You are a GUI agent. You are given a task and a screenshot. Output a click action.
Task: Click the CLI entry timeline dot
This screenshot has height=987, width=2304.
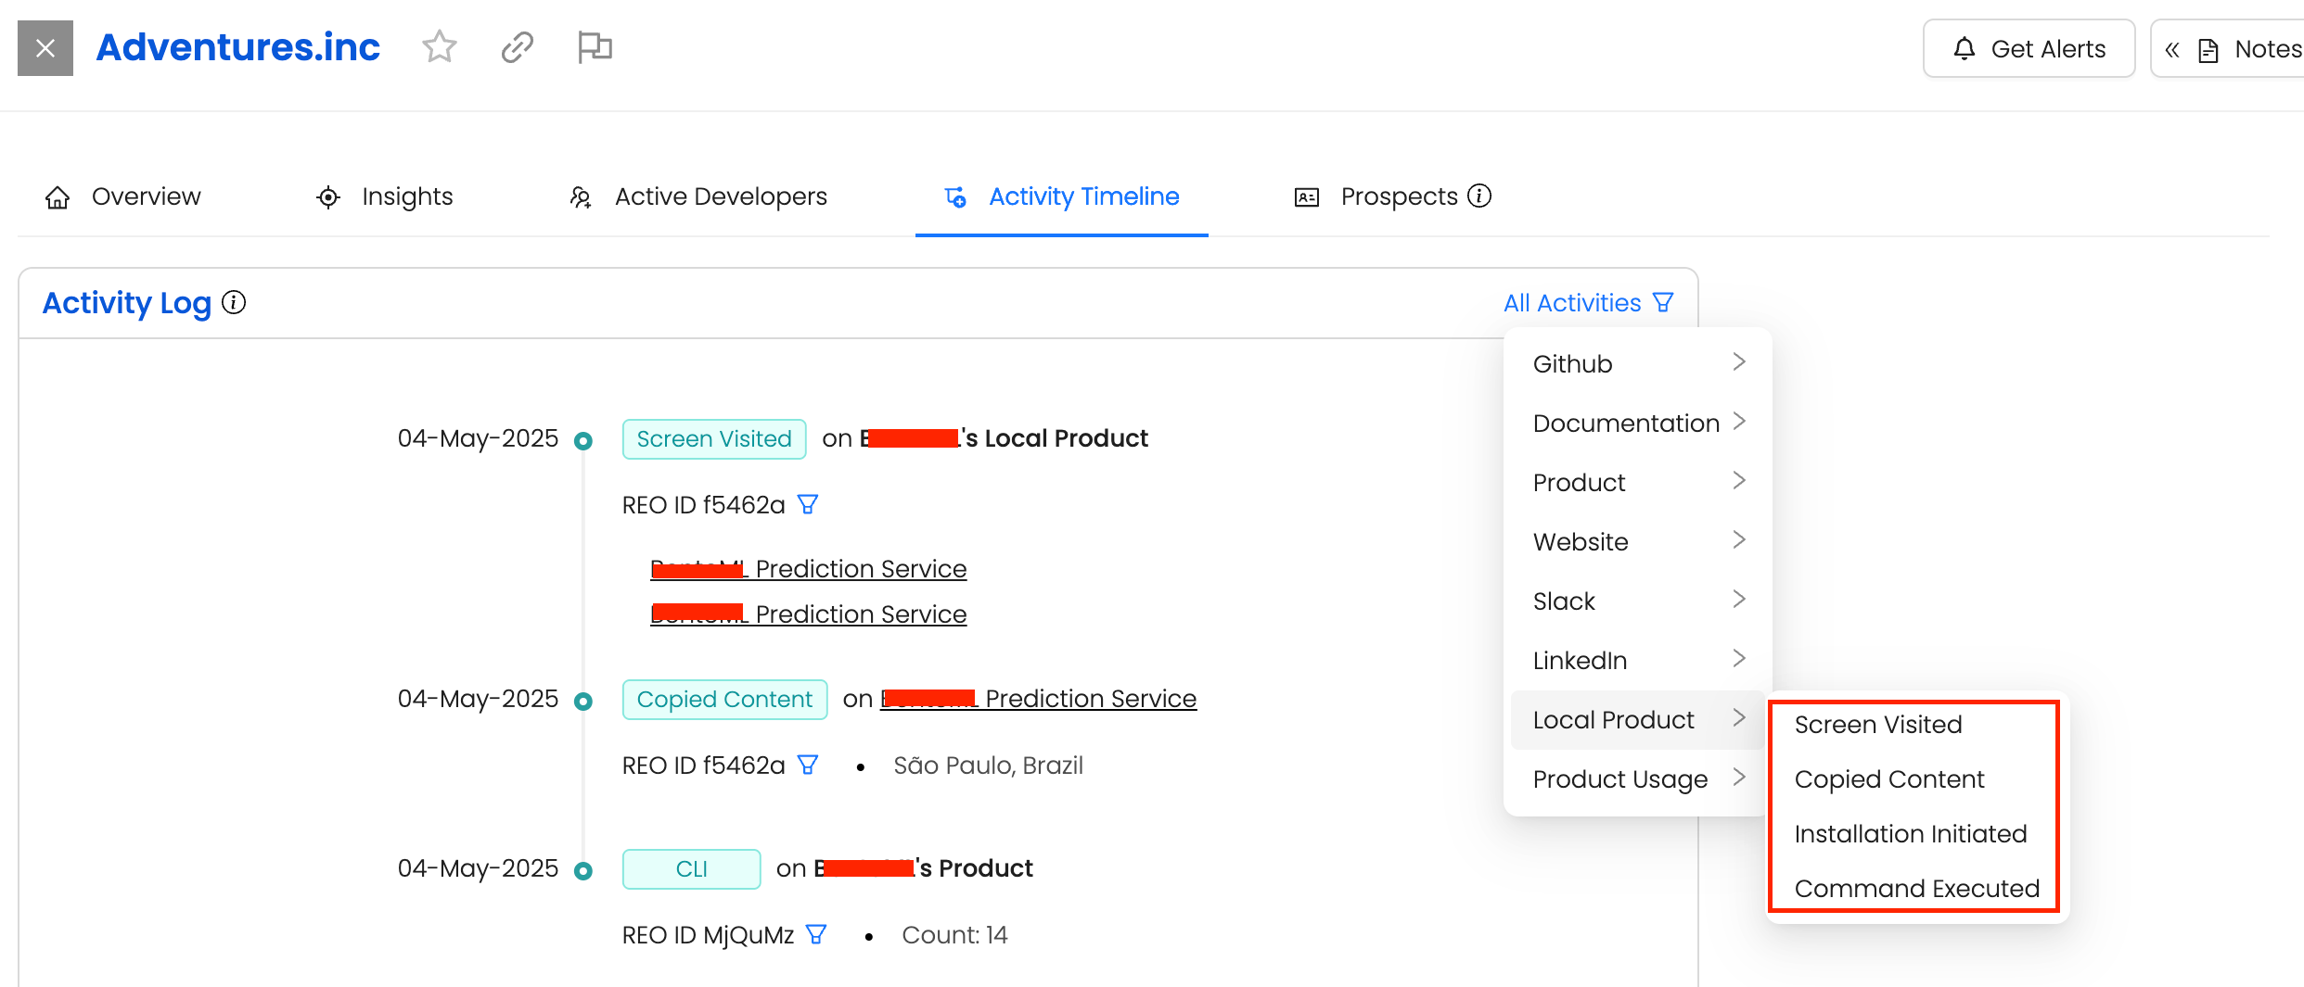(x=583, y=871)
